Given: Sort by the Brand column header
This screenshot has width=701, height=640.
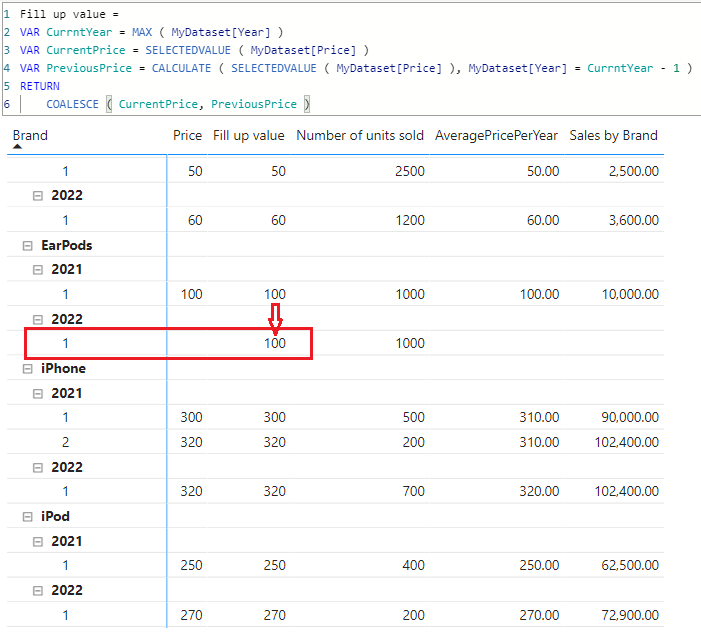Looking at the screenshot, I should [30, 135].
